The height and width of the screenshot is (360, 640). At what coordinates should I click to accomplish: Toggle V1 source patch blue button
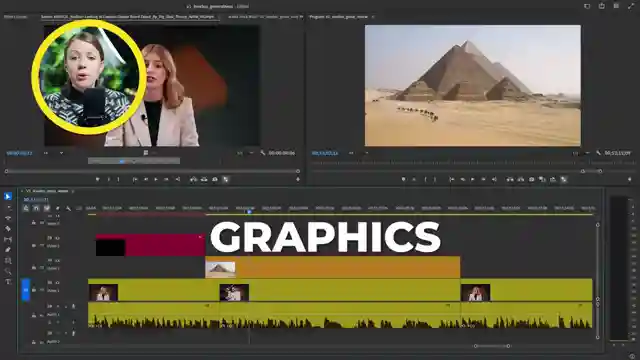click(x=26, y=290)
